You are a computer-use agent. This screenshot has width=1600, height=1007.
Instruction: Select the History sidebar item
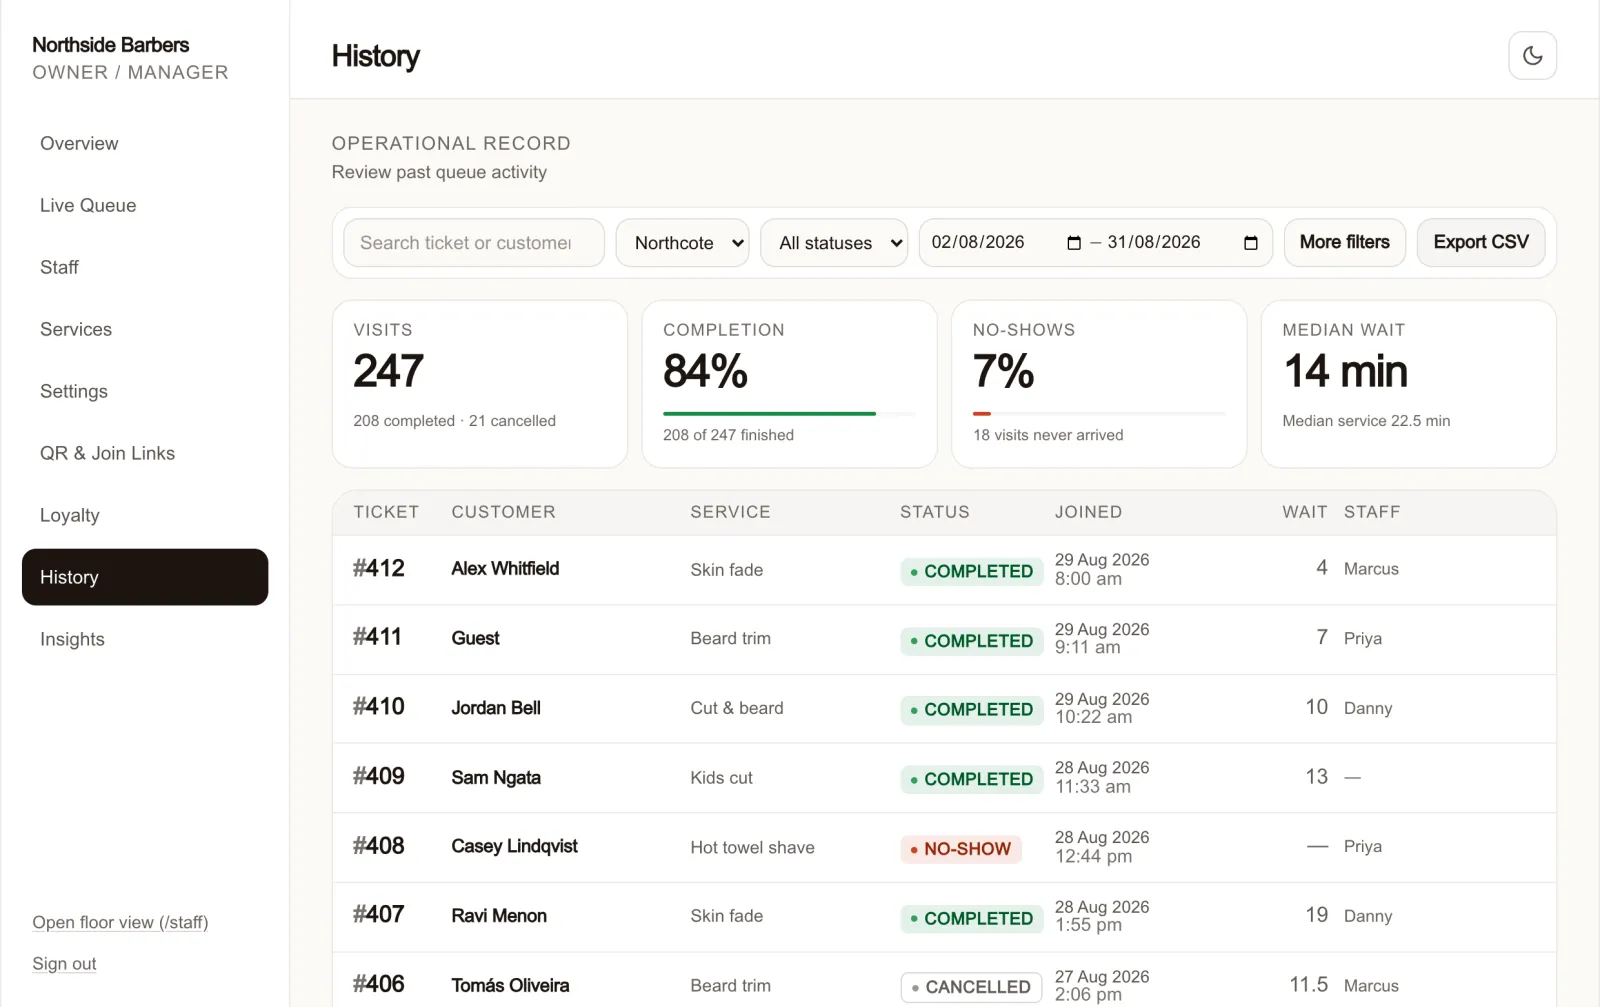[145, 577]
